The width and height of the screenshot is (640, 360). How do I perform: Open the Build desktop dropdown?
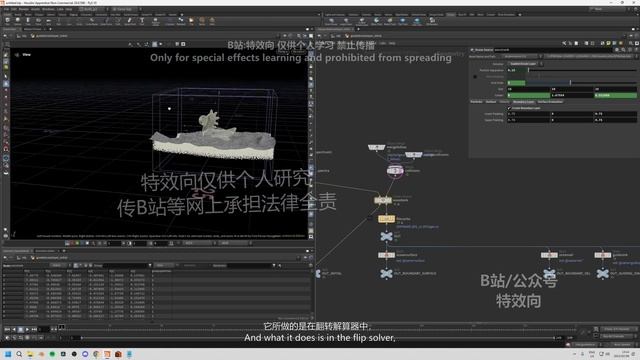coord(93,9)
